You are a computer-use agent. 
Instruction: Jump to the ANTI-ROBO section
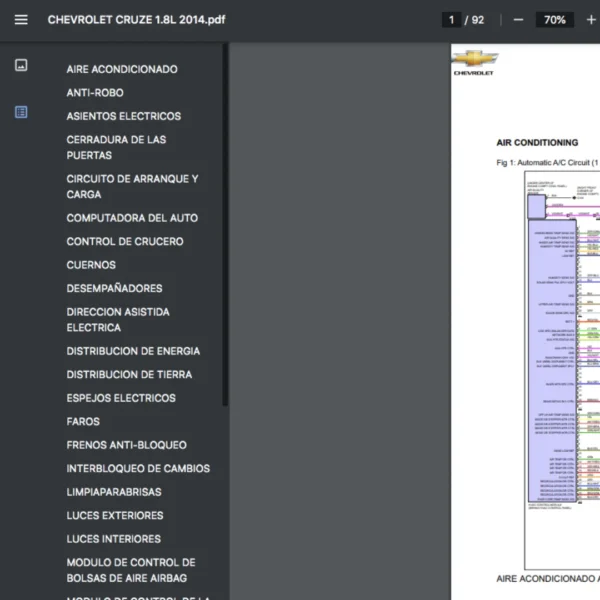[x=95, y=93]
